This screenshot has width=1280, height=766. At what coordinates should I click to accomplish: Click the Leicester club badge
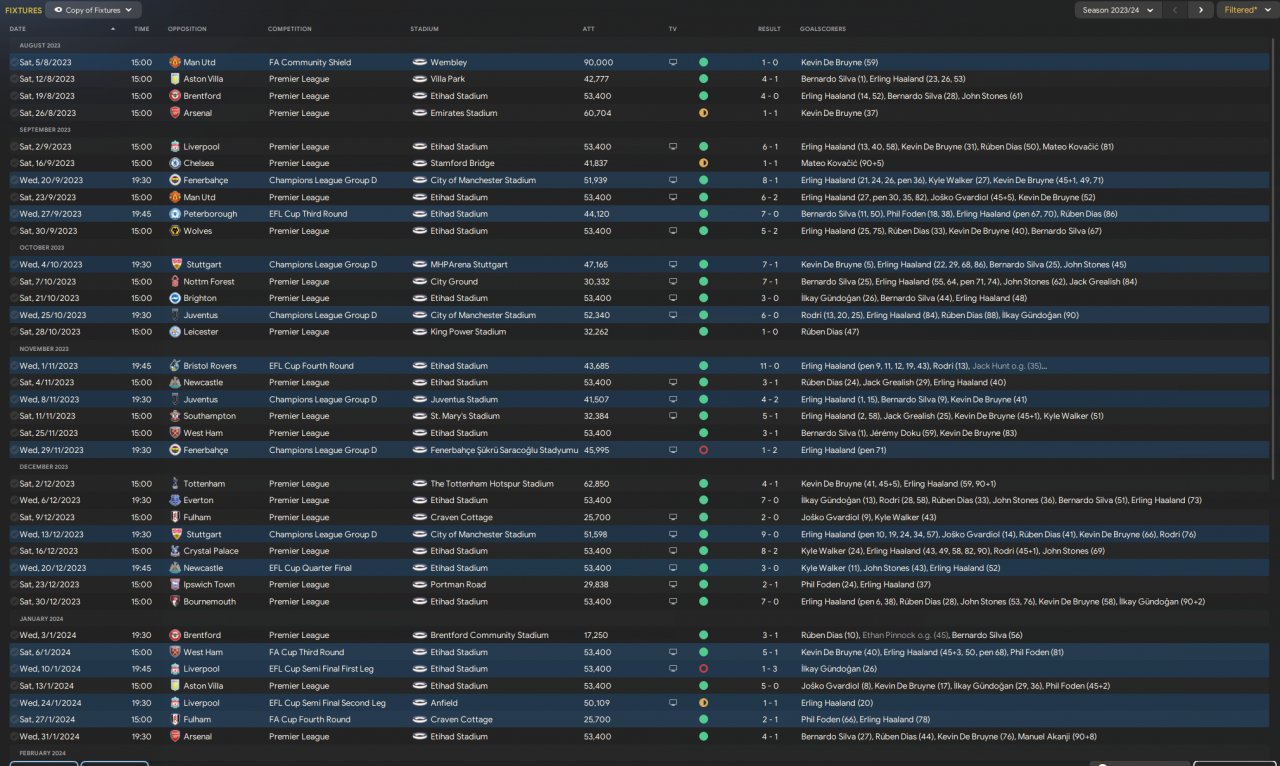pos(175,332)
